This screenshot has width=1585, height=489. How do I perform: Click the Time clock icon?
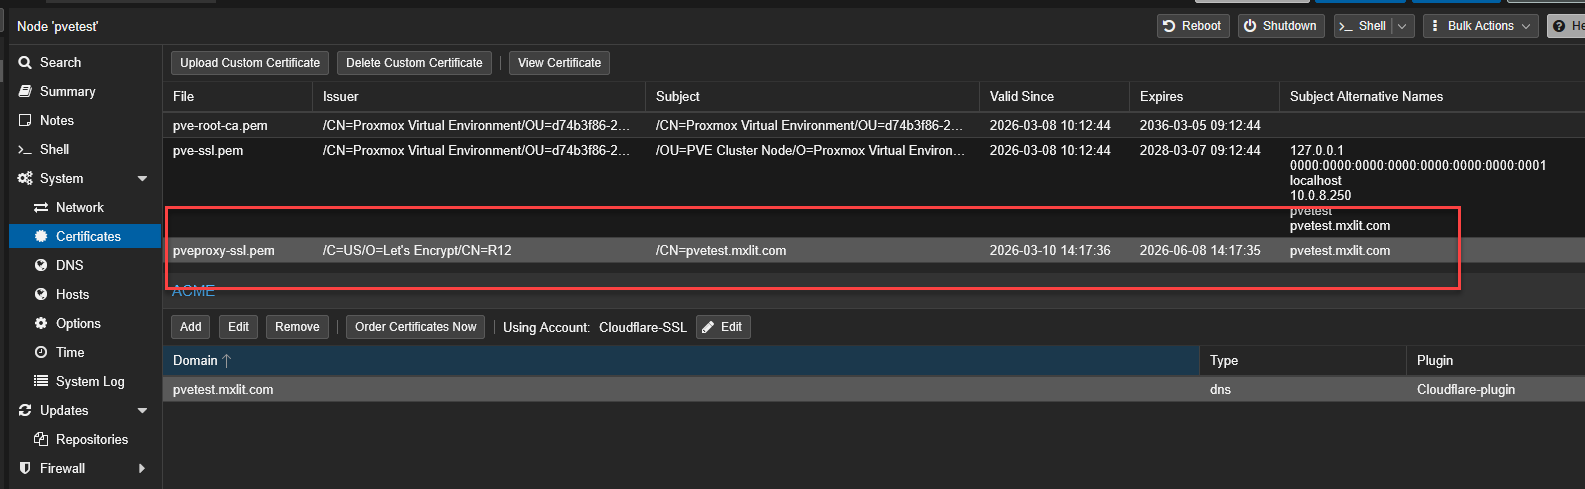coord(41,353)
